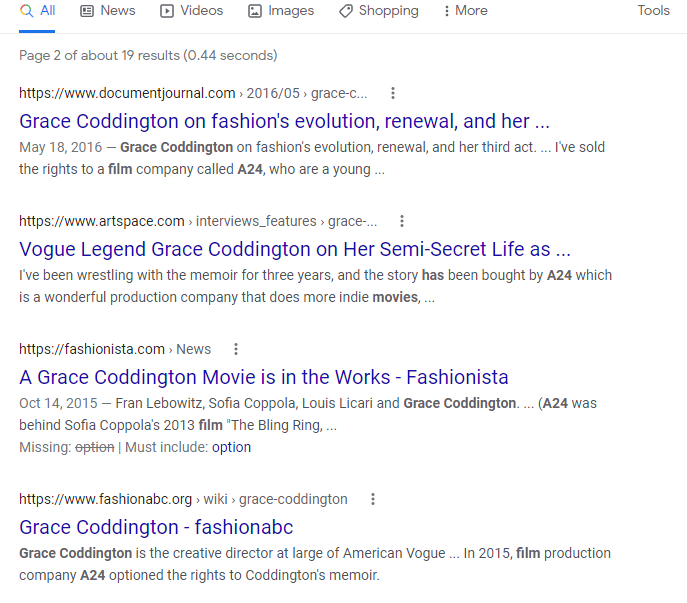Open 'Grace Coddington on fashion's evolution' result
Image resolution: width=687 pixels, height=603 pixels.
click(x=284, y=121)
